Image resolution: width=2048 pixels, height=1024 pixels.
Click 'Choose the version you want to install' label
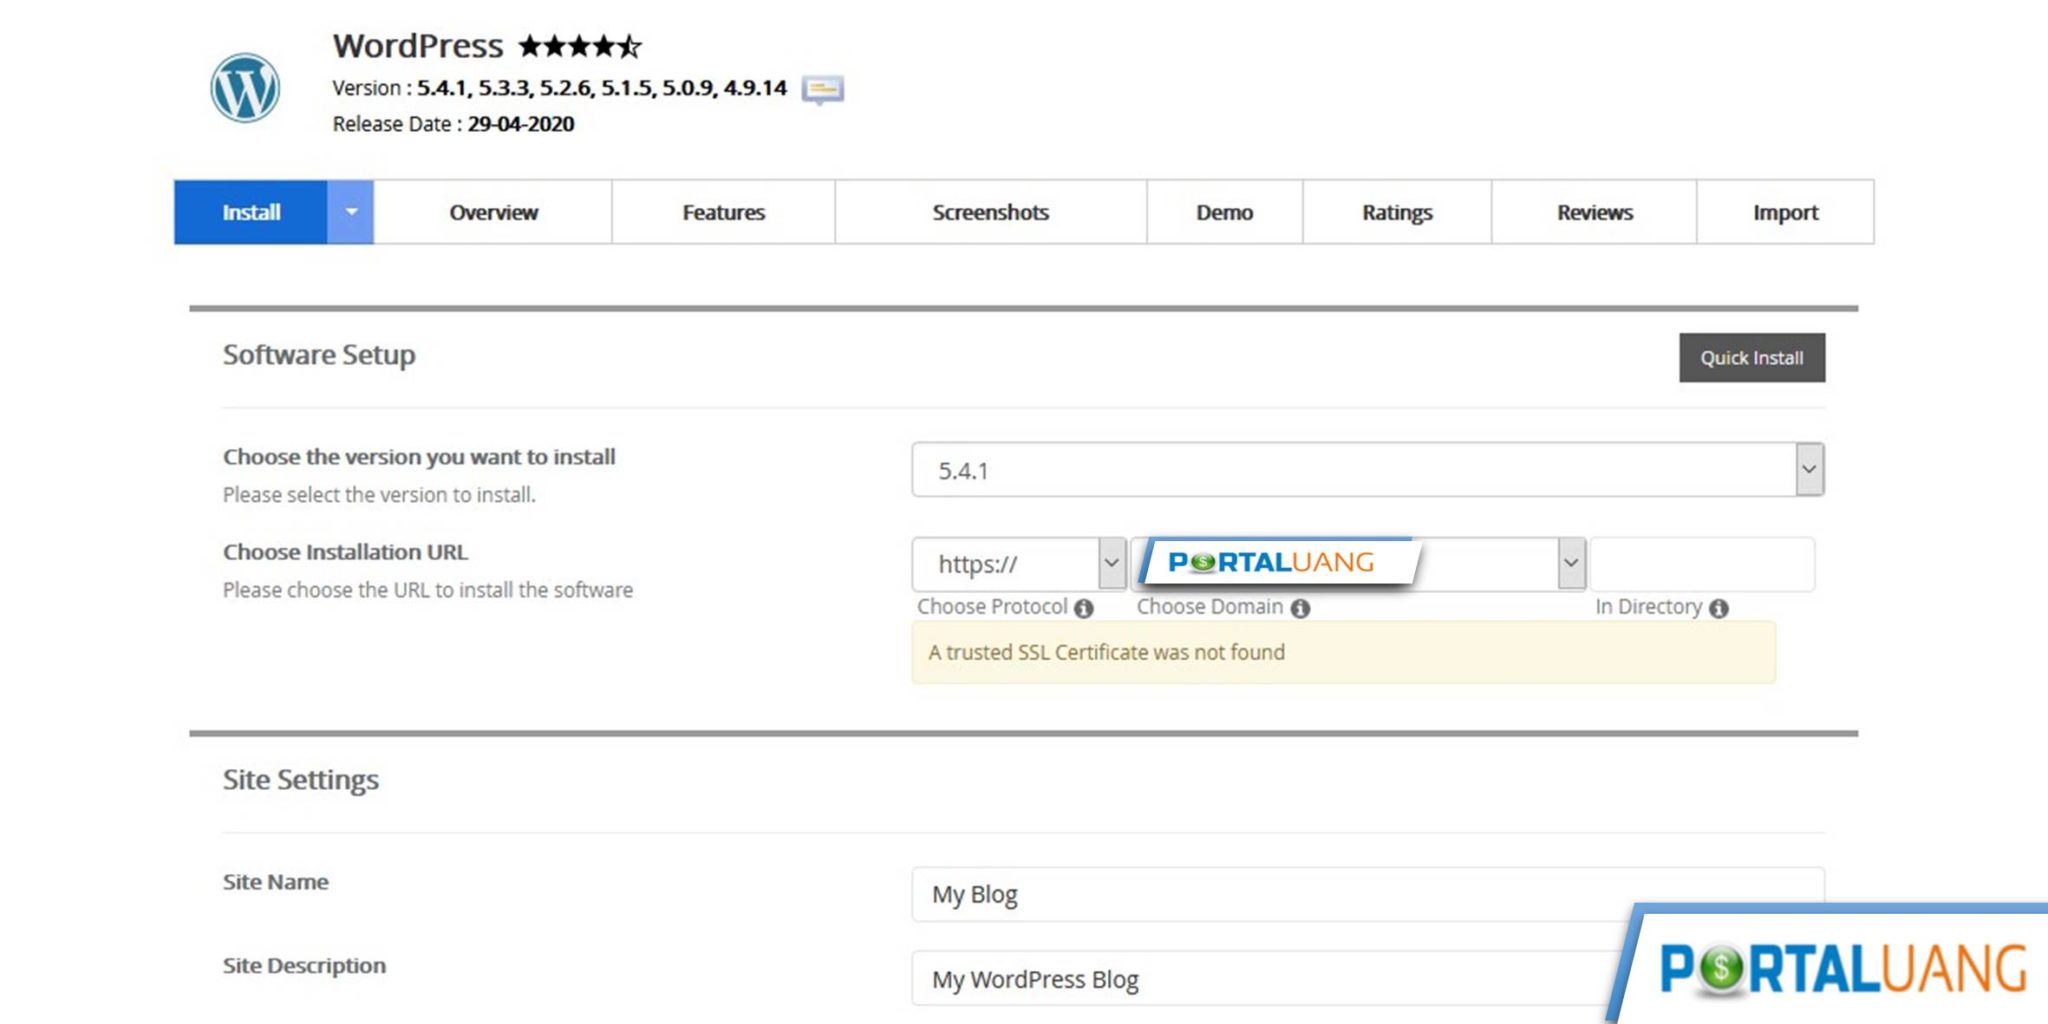(x=419, y=457)
